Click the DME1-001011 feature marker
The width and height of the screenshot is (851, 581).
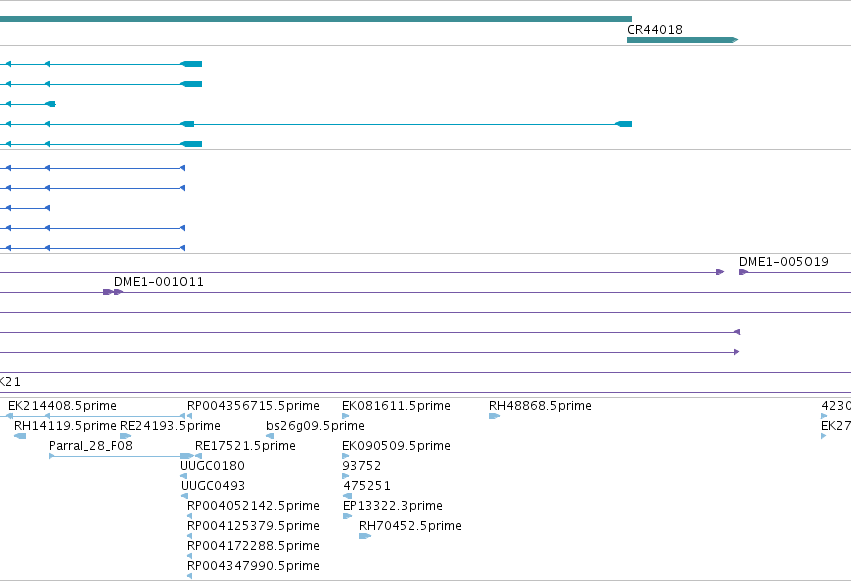(113, 292)
